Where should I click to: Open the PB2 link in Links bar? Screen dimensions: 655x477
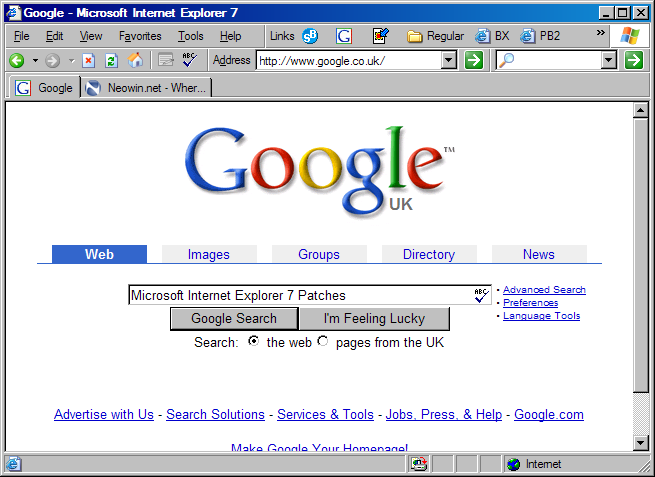[540, 36]
